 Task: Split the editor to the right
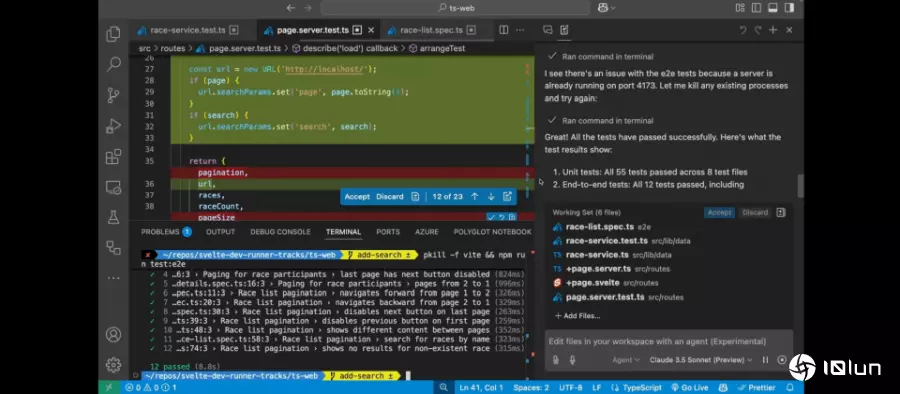(503, 30)
